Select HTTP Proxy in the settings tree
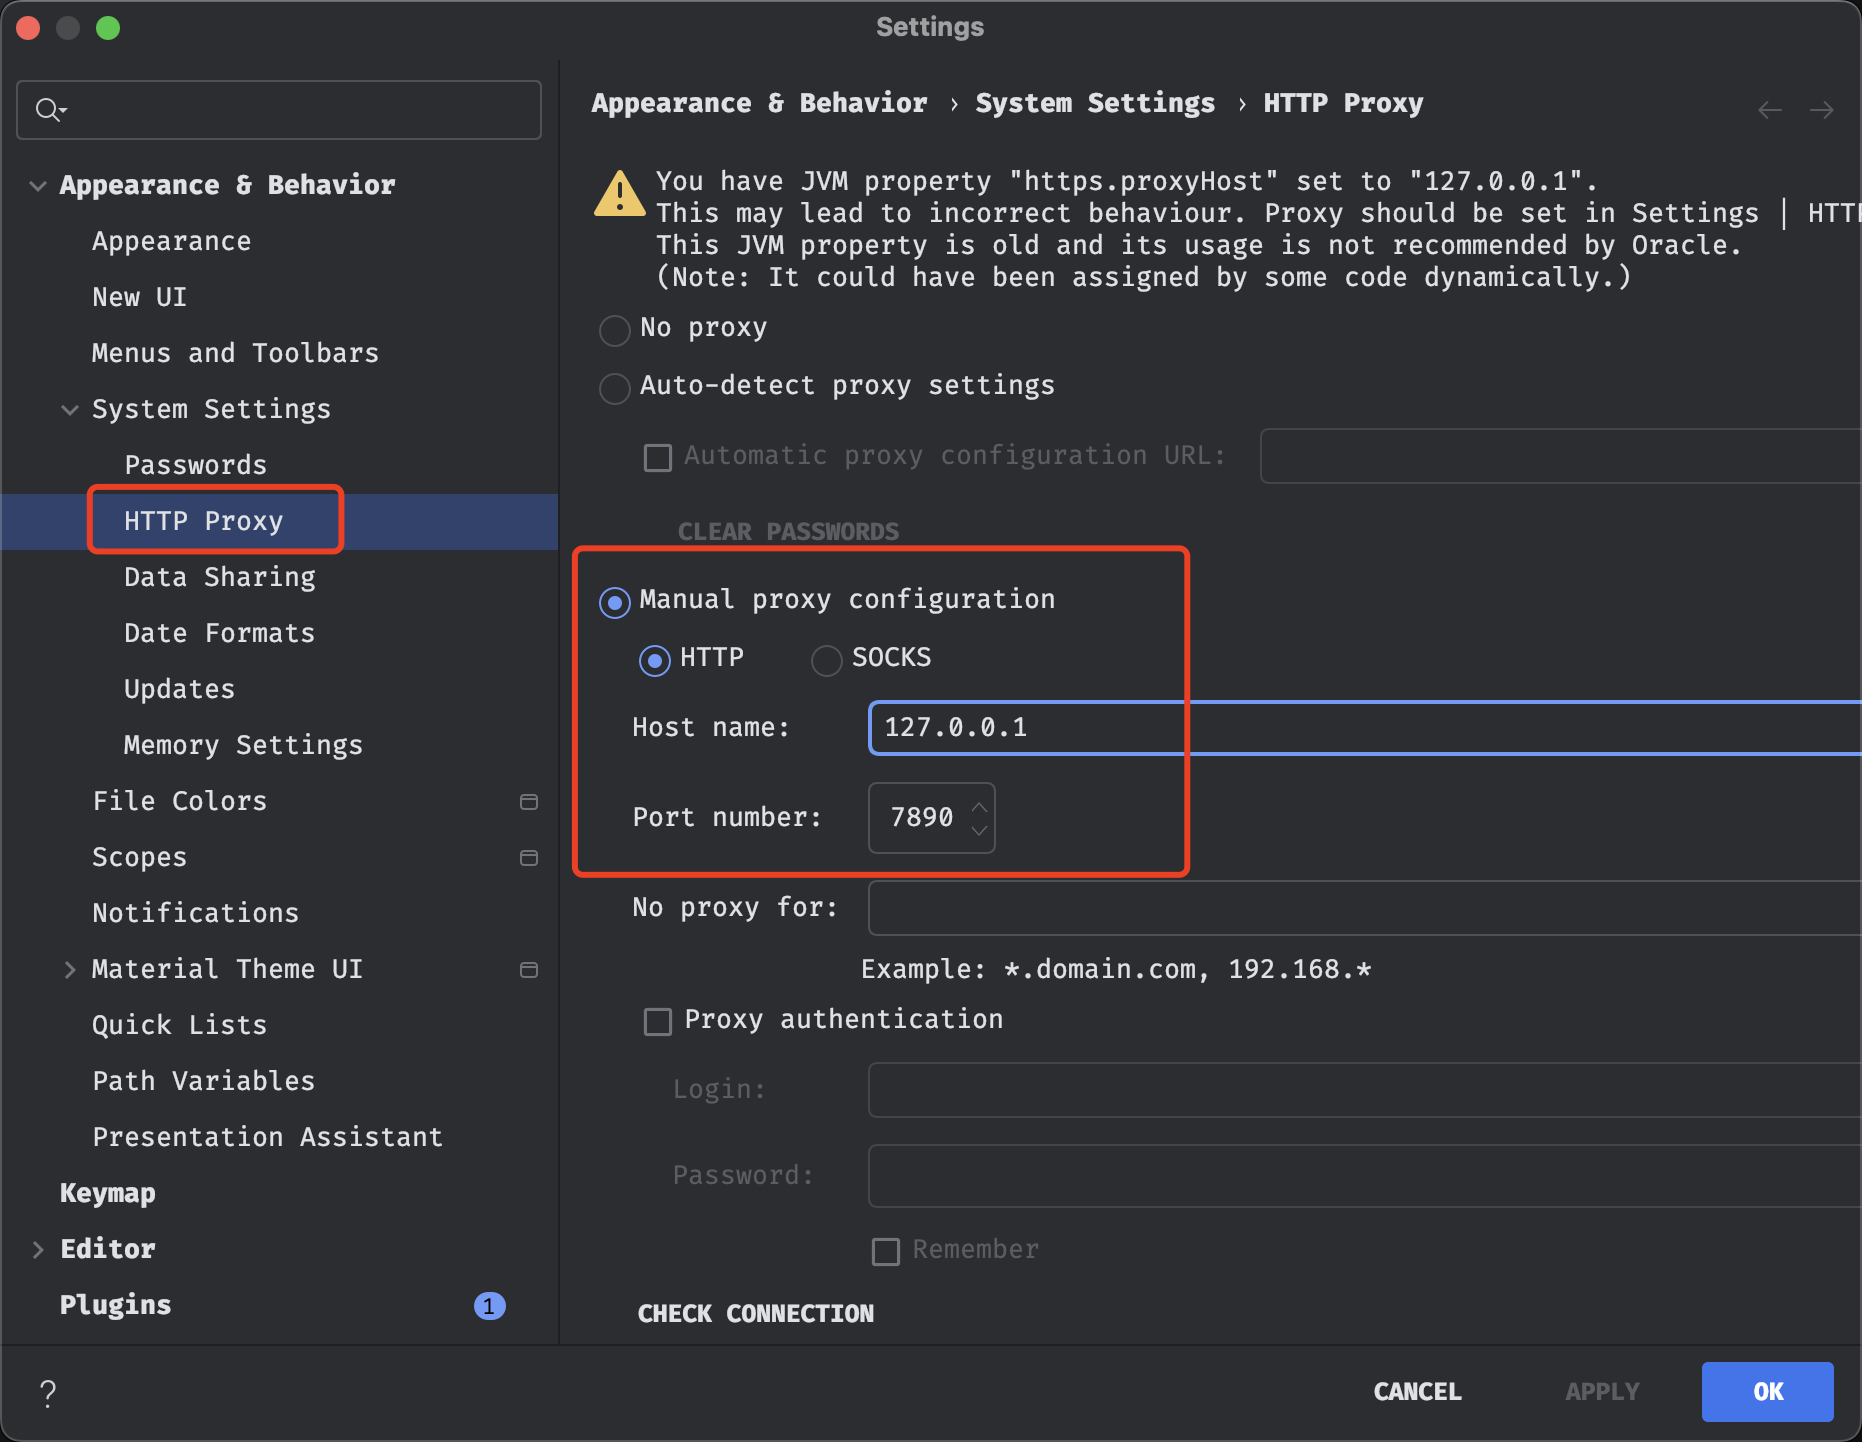This screenshot has width=1862, height=1442. pyautogui.click(x=204, y=522)
